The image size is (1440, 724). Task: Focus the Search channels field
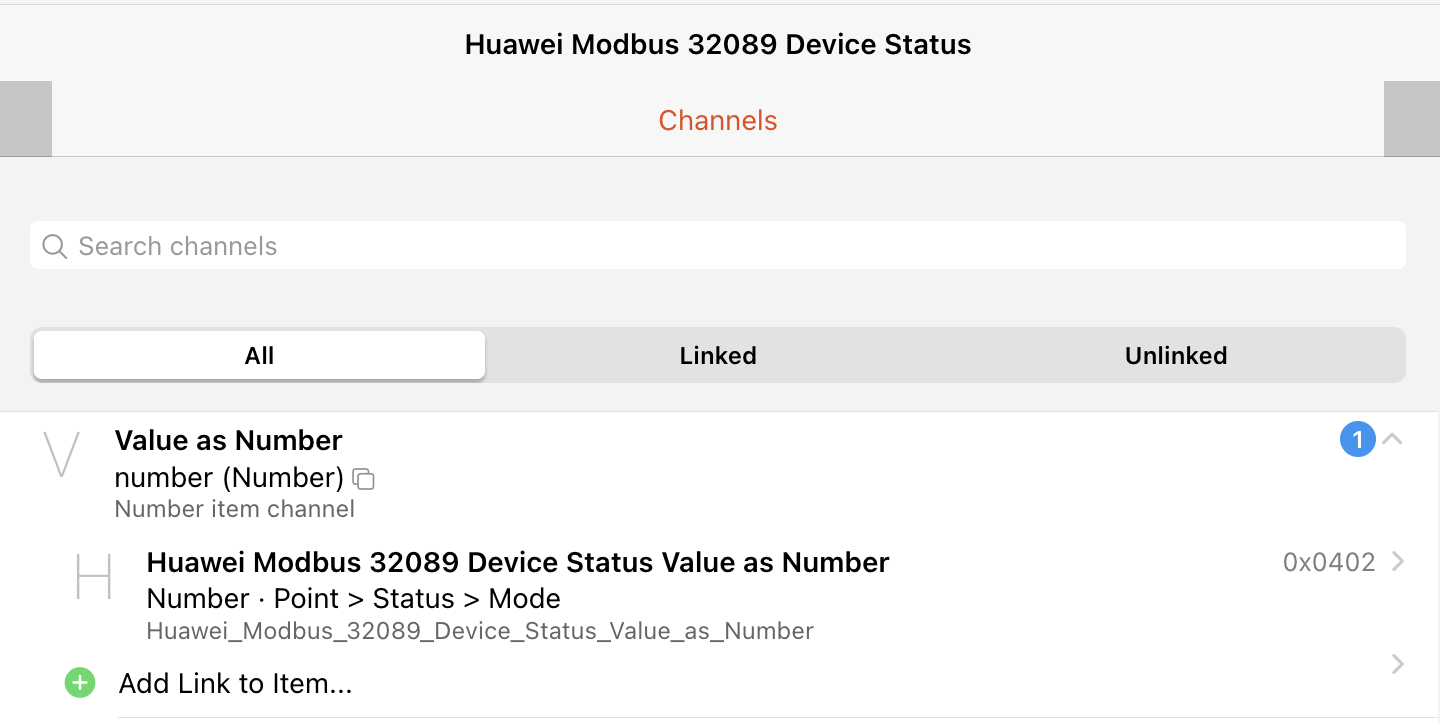[x=718, y=246]
